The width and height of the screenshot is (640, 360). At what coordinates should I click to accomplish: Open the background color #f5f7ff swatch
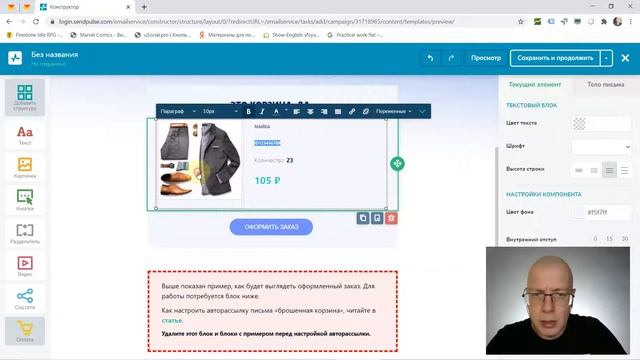pyautogui.click(x=579, y=212)
